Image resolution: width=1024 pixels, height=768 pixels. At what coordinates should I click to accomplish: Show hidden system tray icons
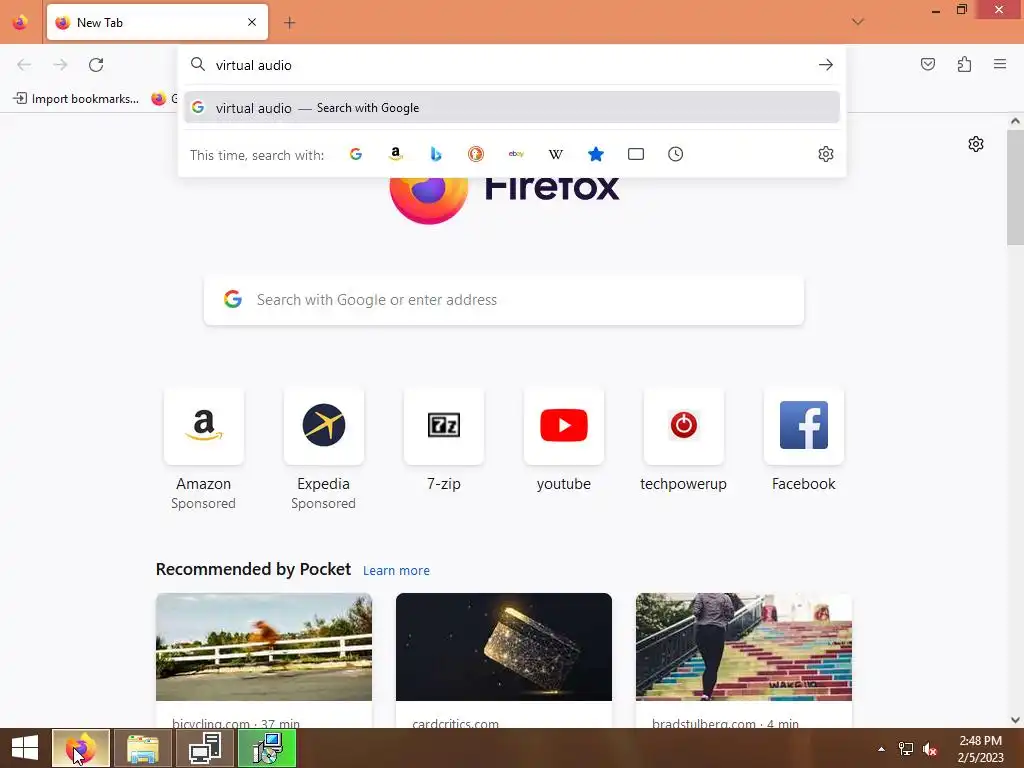point(881,749)
